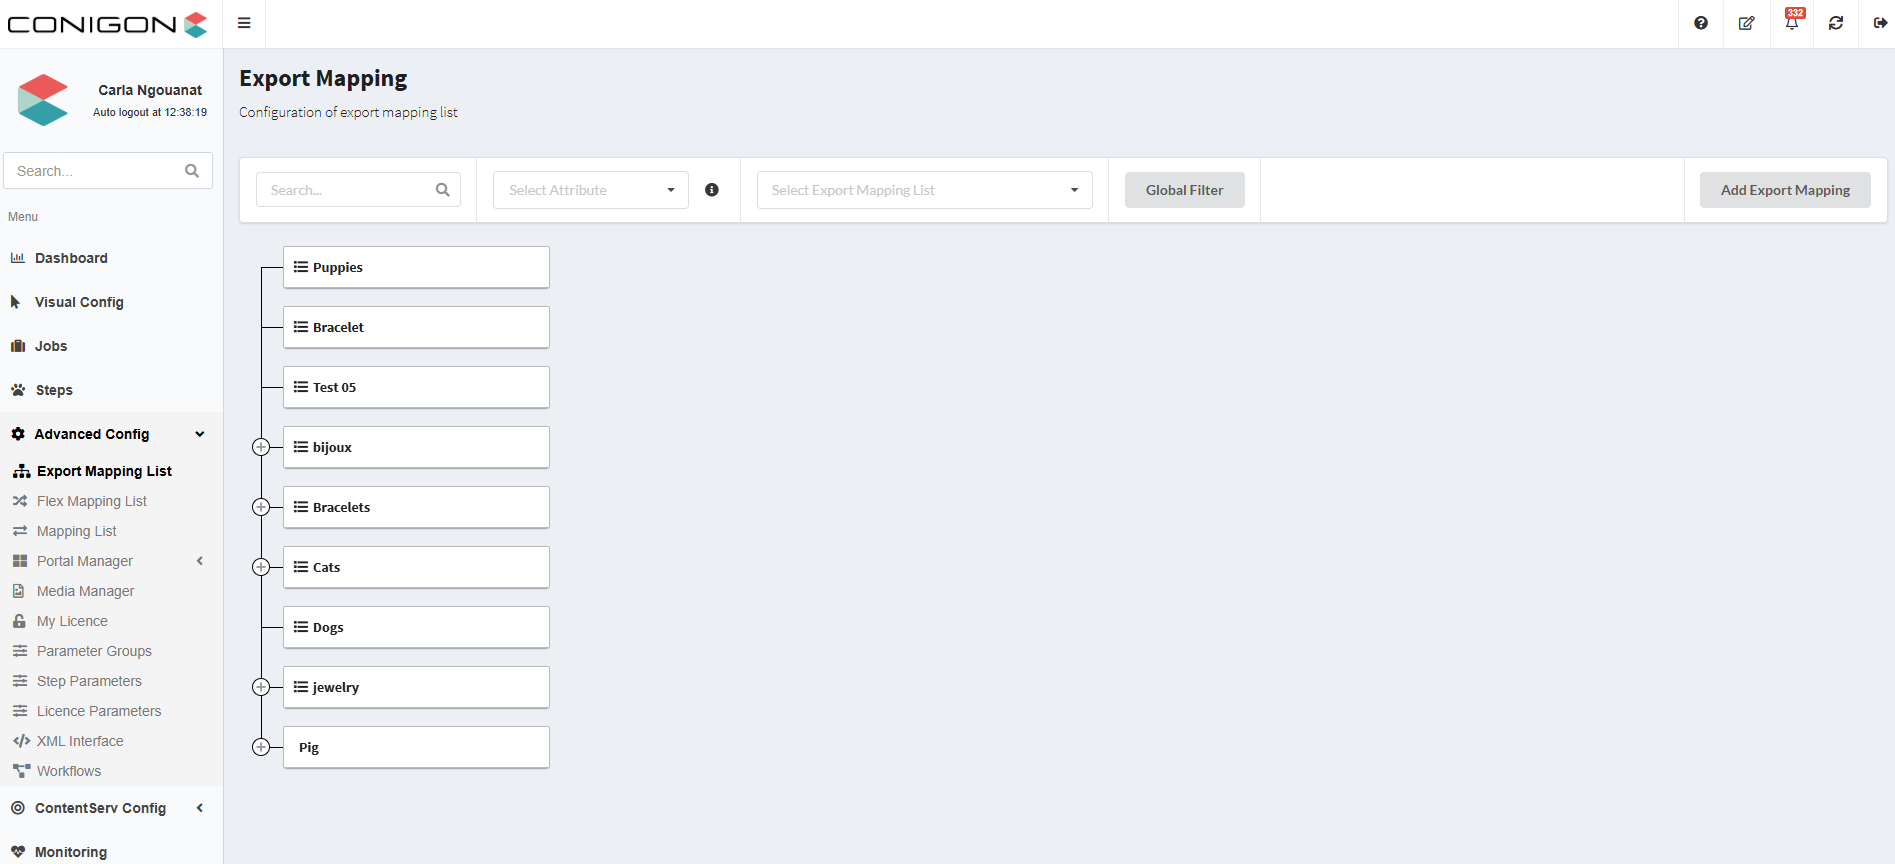
Task: Expand the Cats tree node
Action: click(261, 567)
